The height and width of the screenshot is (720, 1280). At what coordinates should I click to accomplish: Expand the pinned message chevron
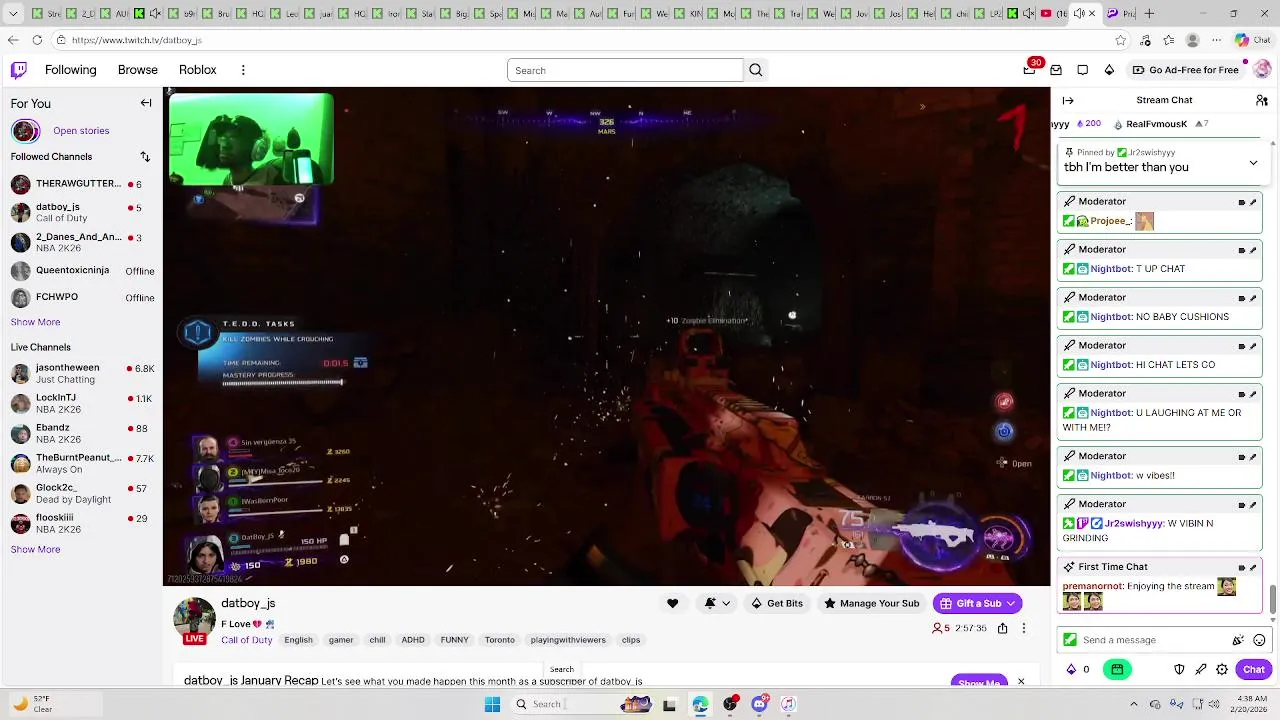(x=1253, y=163)
